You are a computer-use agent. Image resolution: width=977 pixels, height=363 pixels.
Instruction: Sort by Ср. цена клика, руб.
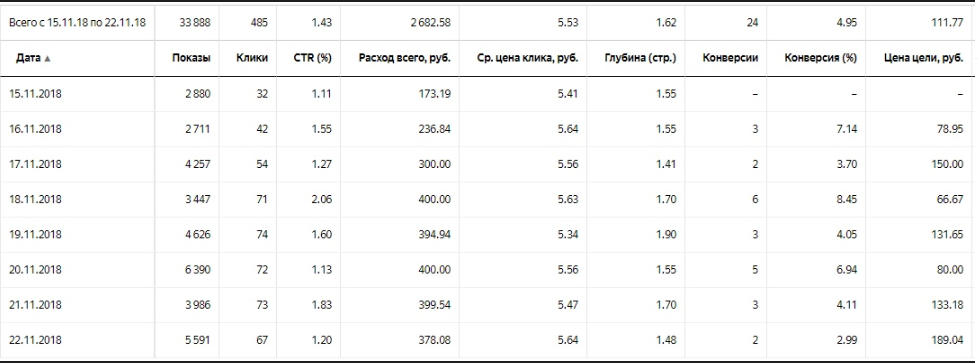531,58
